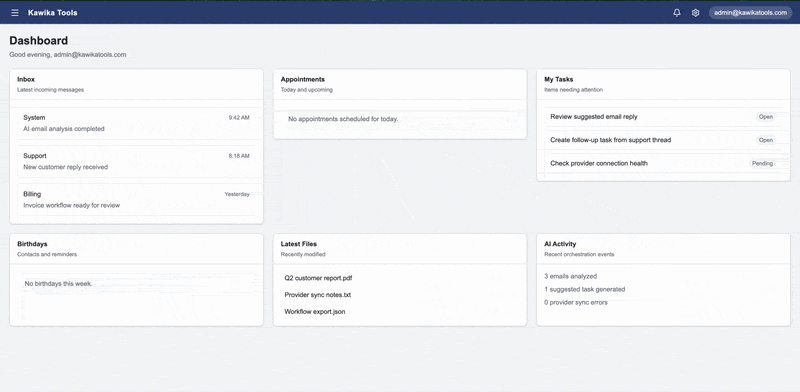Screen dimensions: 800x392
Task: Open the Billing inbox message
Action: 136,200
